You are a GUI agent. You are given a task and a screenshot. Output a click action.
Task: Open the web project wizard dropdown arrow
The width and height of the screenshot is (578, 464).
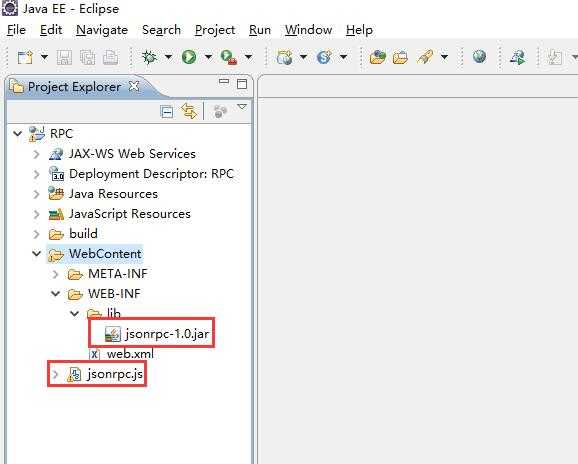(303, 57)
